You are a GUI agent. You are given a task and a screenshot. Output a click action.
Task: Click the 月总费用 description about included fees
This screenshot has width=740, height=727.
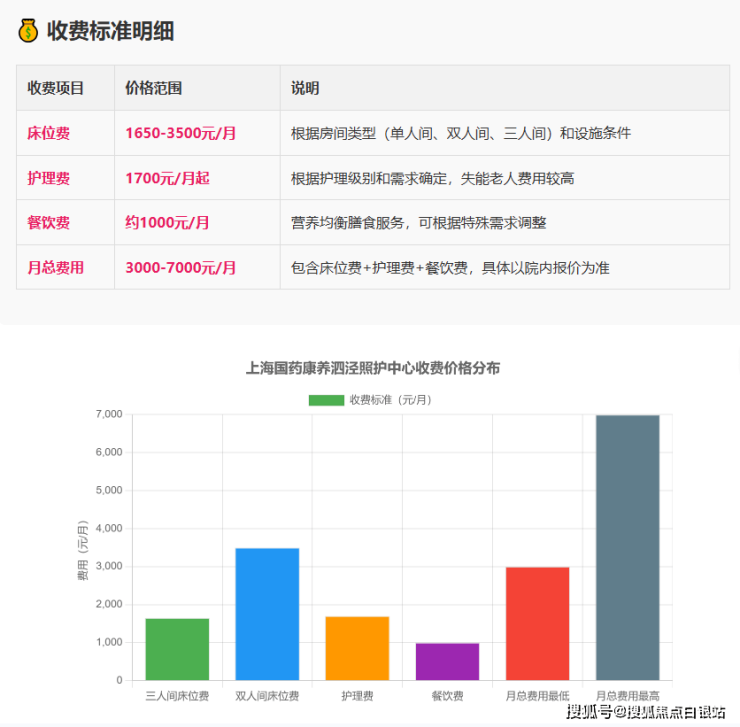450,268
